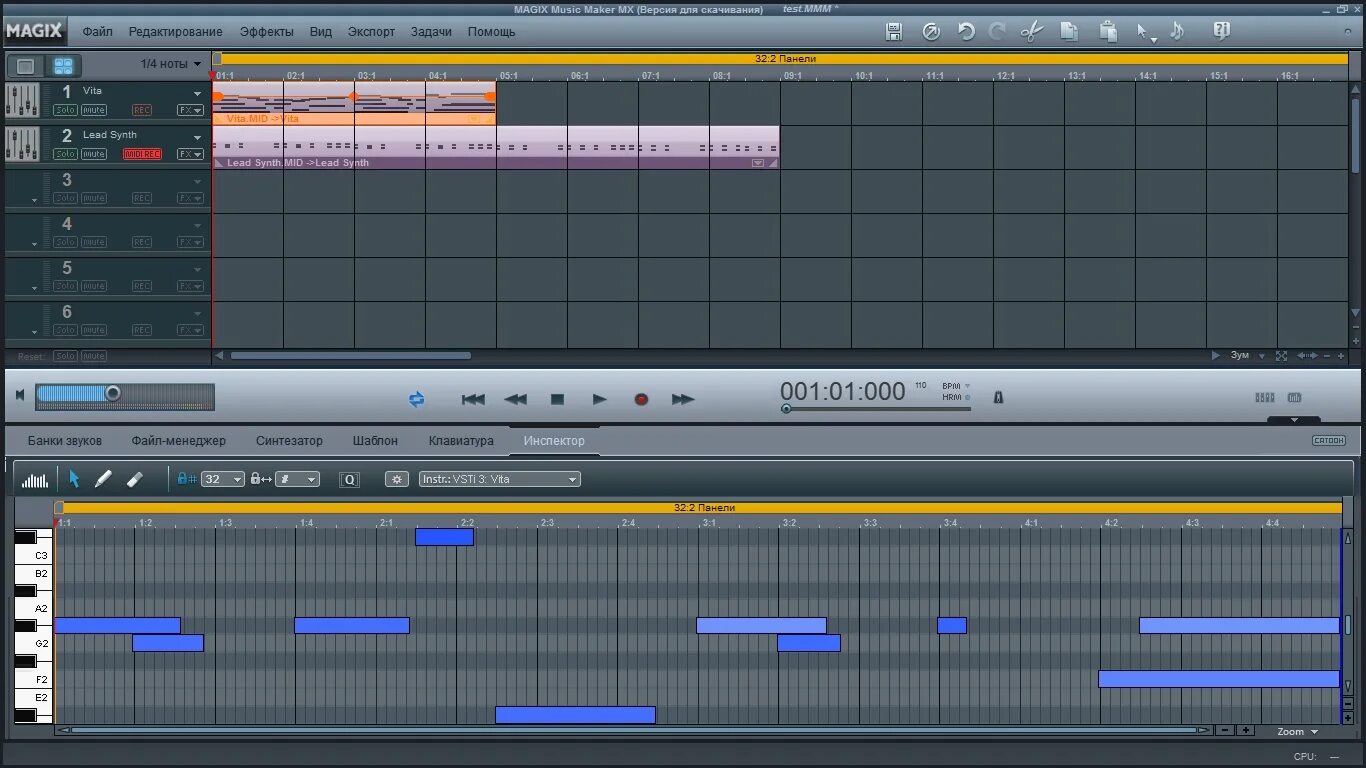Stop playback

(x=557, y=399)
